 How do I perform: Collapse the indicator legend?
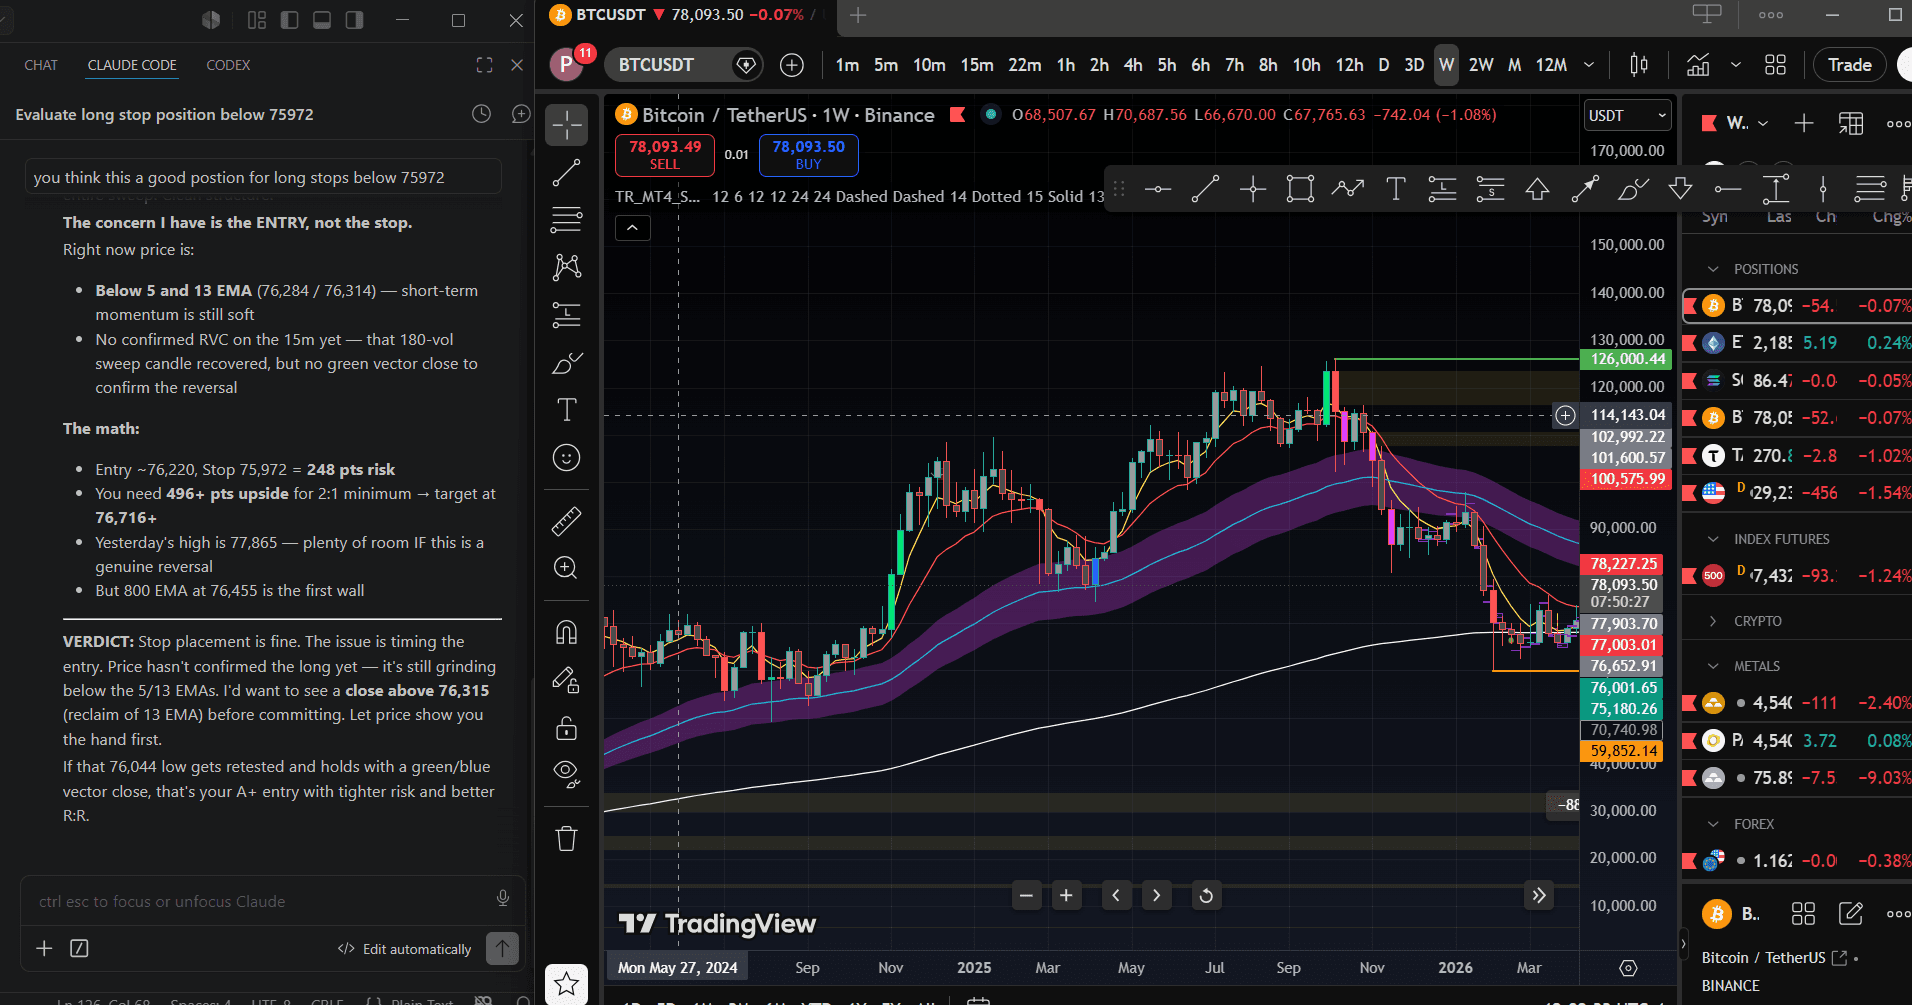coord(632,228)
